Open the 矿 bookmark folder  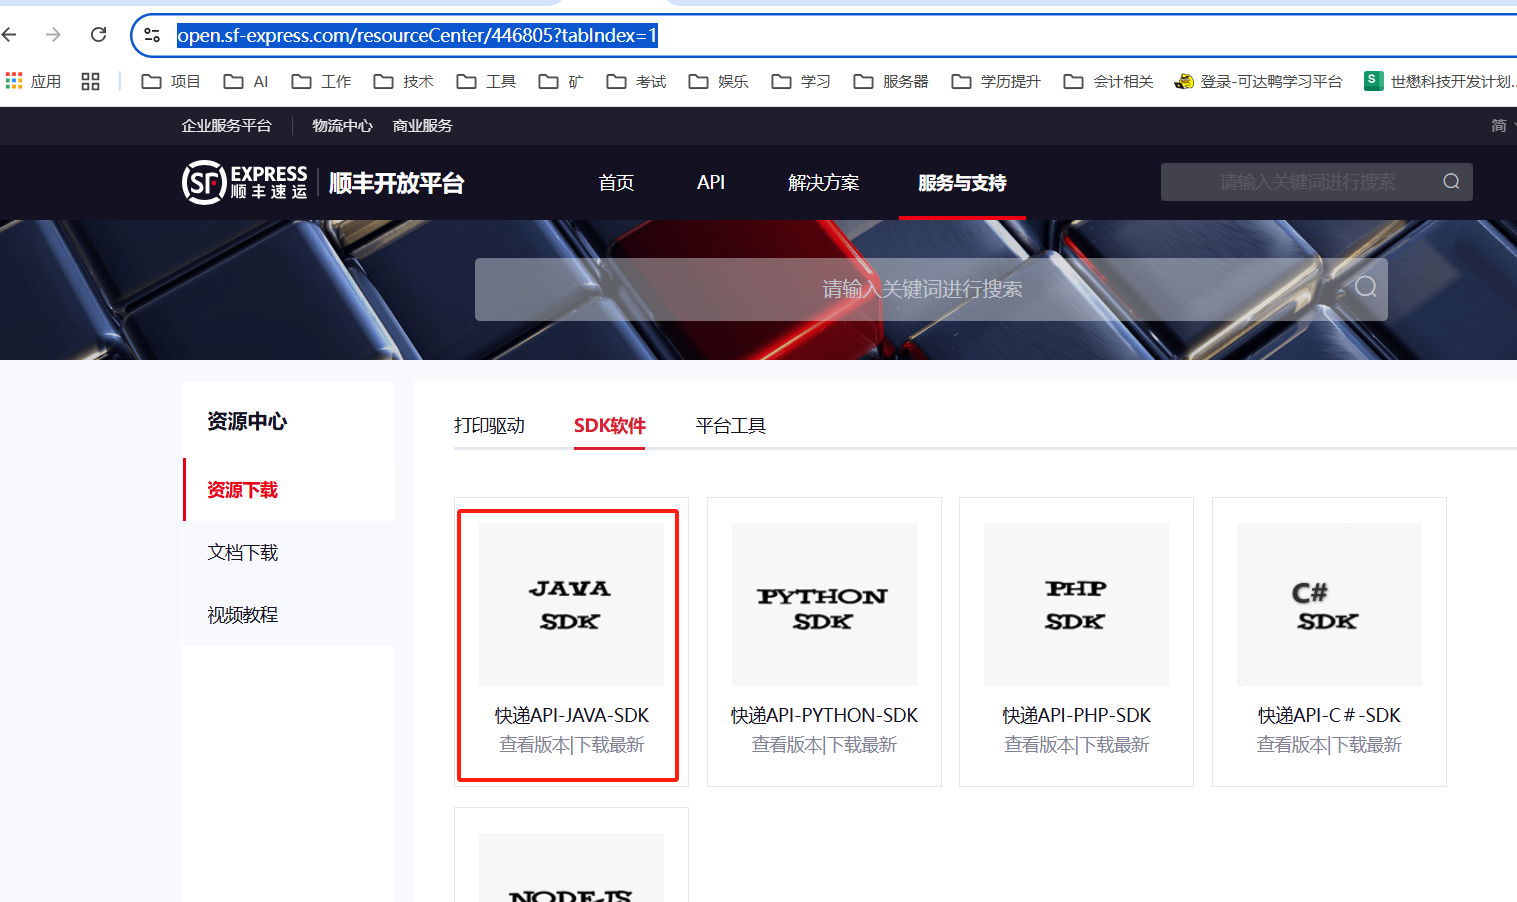click(561, 81)
